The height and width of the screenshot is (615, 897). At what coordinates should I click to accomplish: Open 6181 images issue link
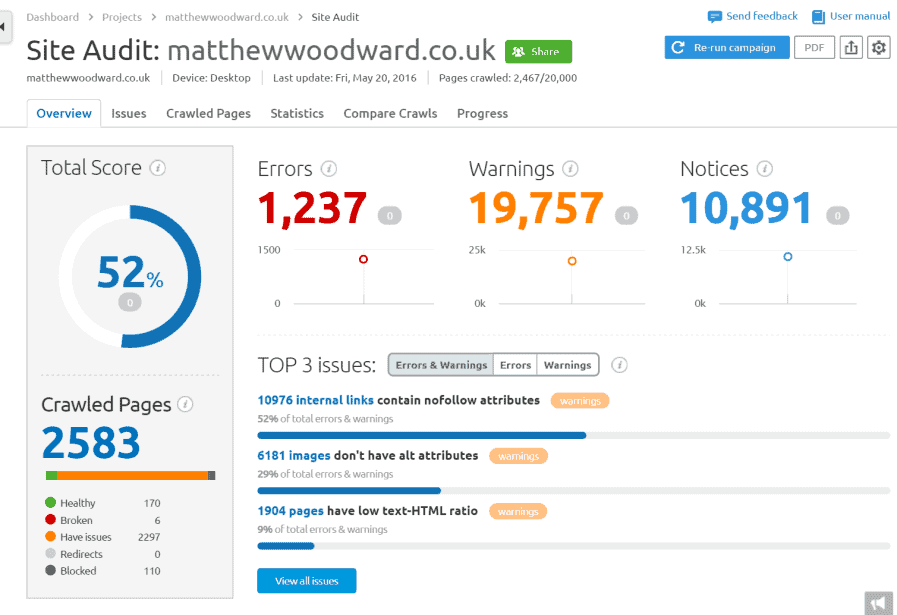(294, 455)
